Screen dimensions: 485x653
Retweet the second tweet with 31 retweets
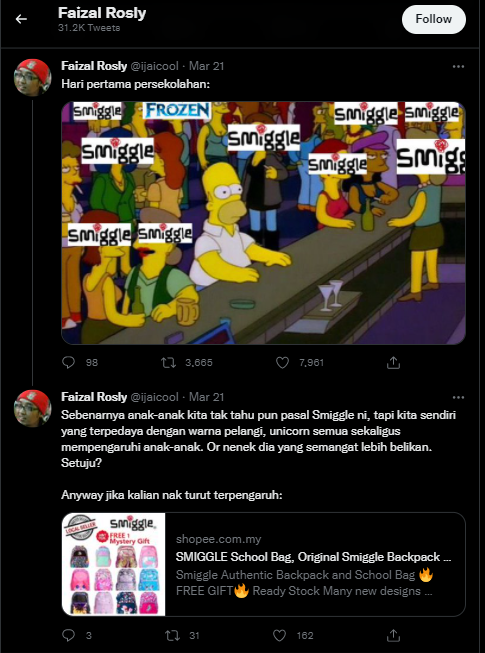tap(172, 635)
